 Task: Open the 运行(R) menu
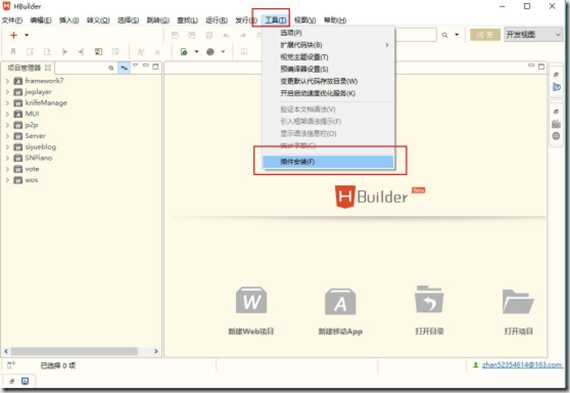[217, 20]
